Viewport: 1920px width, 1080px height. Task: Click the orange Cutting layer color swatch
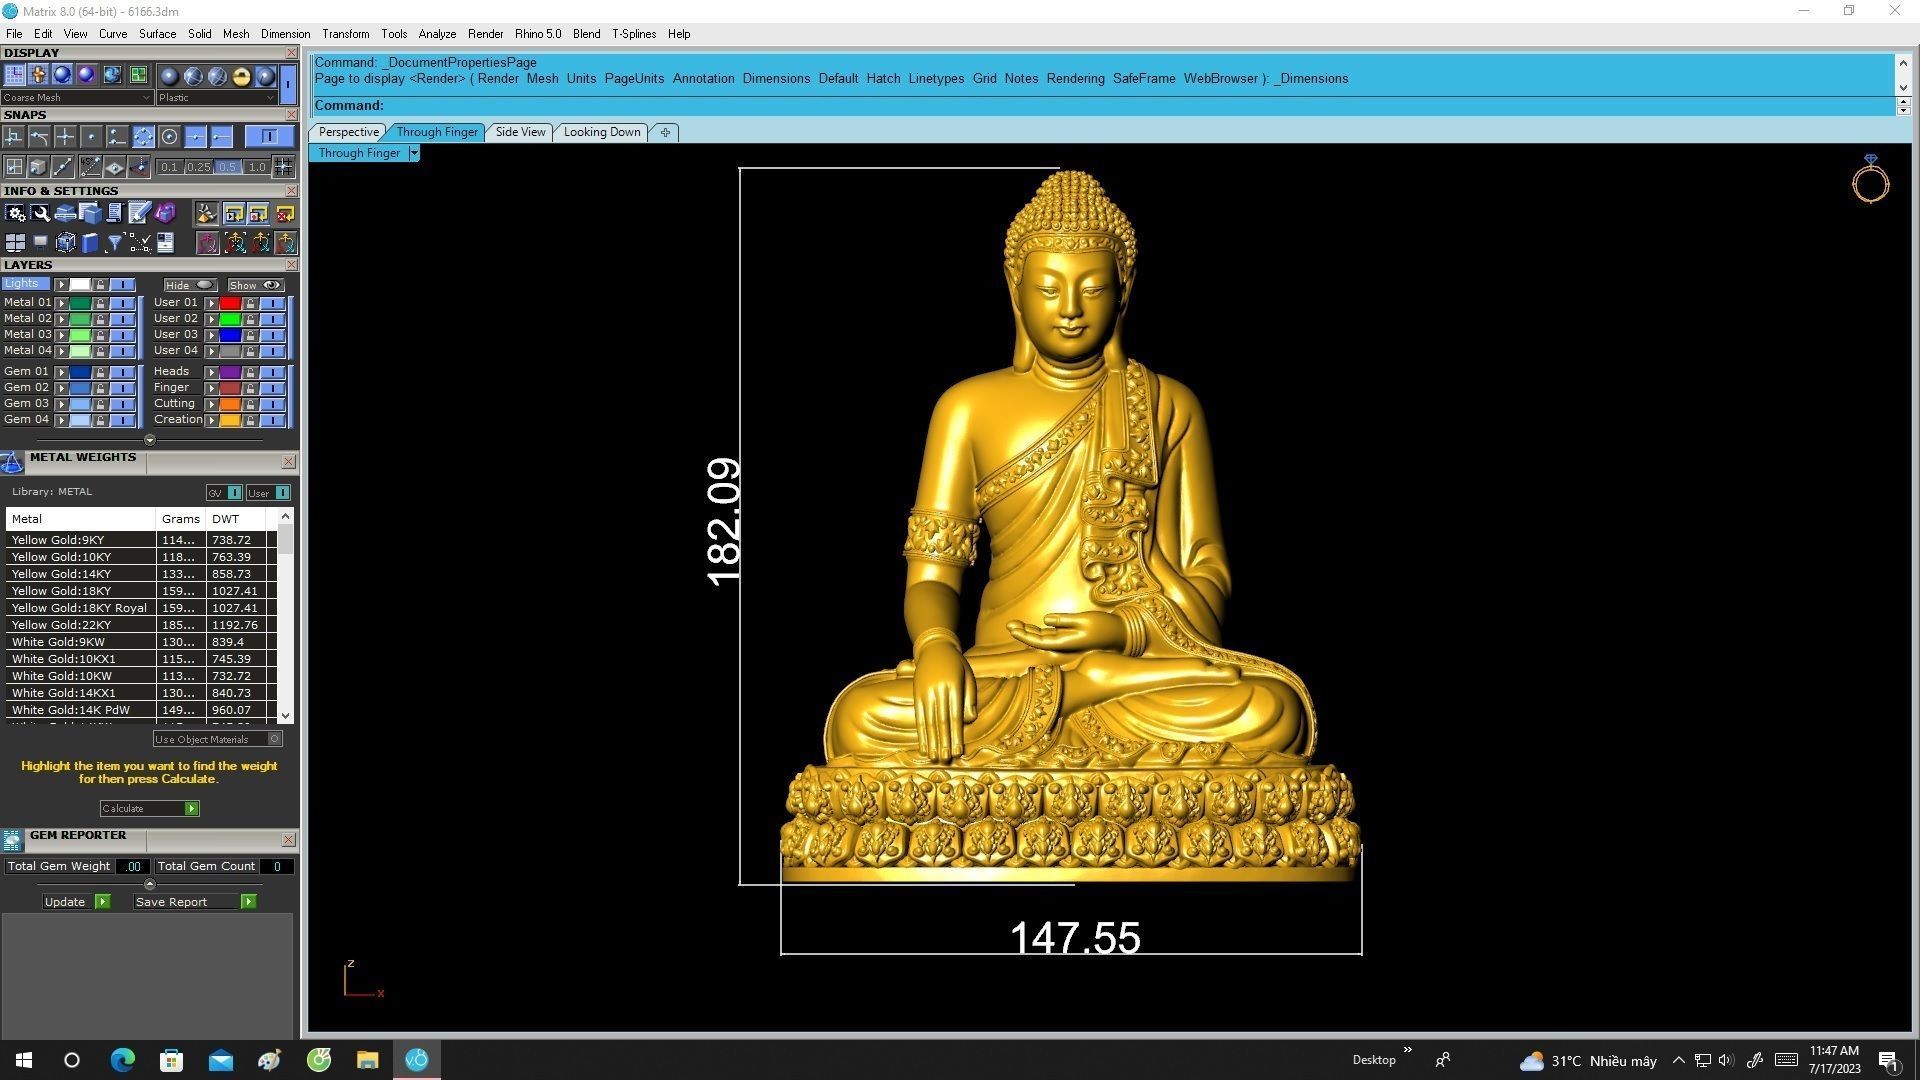[230, 404]
